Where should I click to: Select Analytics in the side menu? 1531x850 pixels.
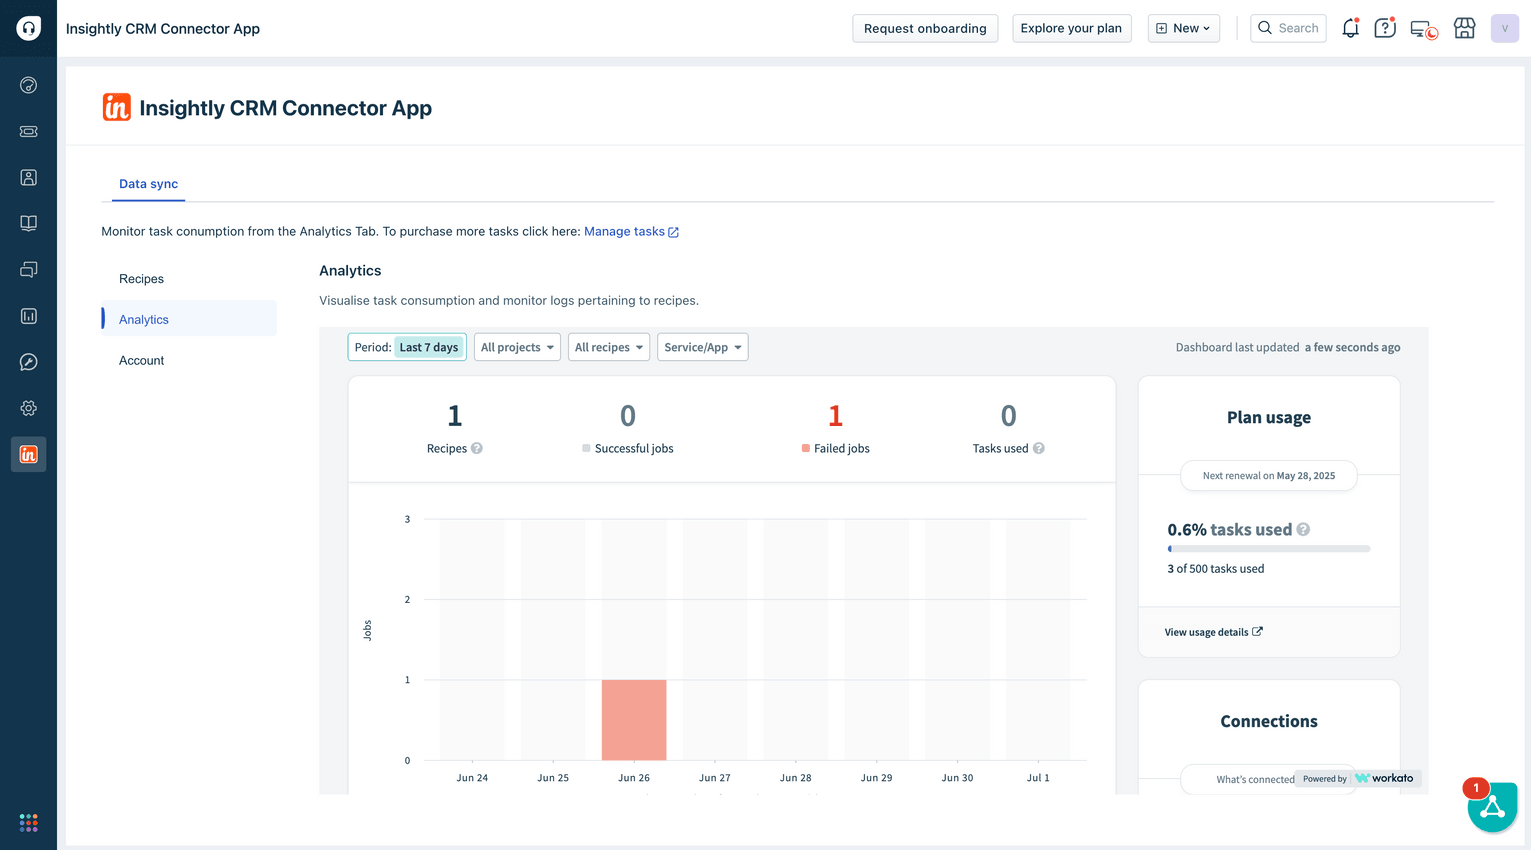189,319
